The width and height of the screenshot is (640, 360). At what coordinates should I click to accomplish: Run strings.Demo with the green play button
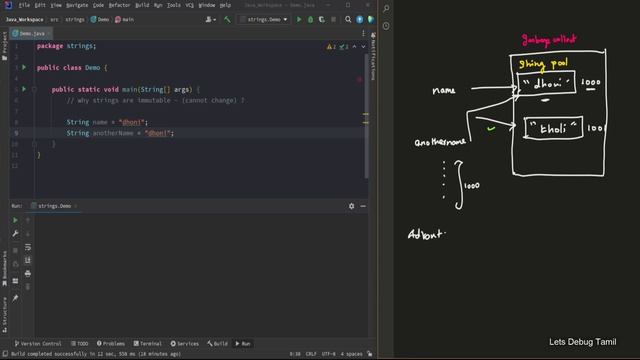[x=299, y=19]
